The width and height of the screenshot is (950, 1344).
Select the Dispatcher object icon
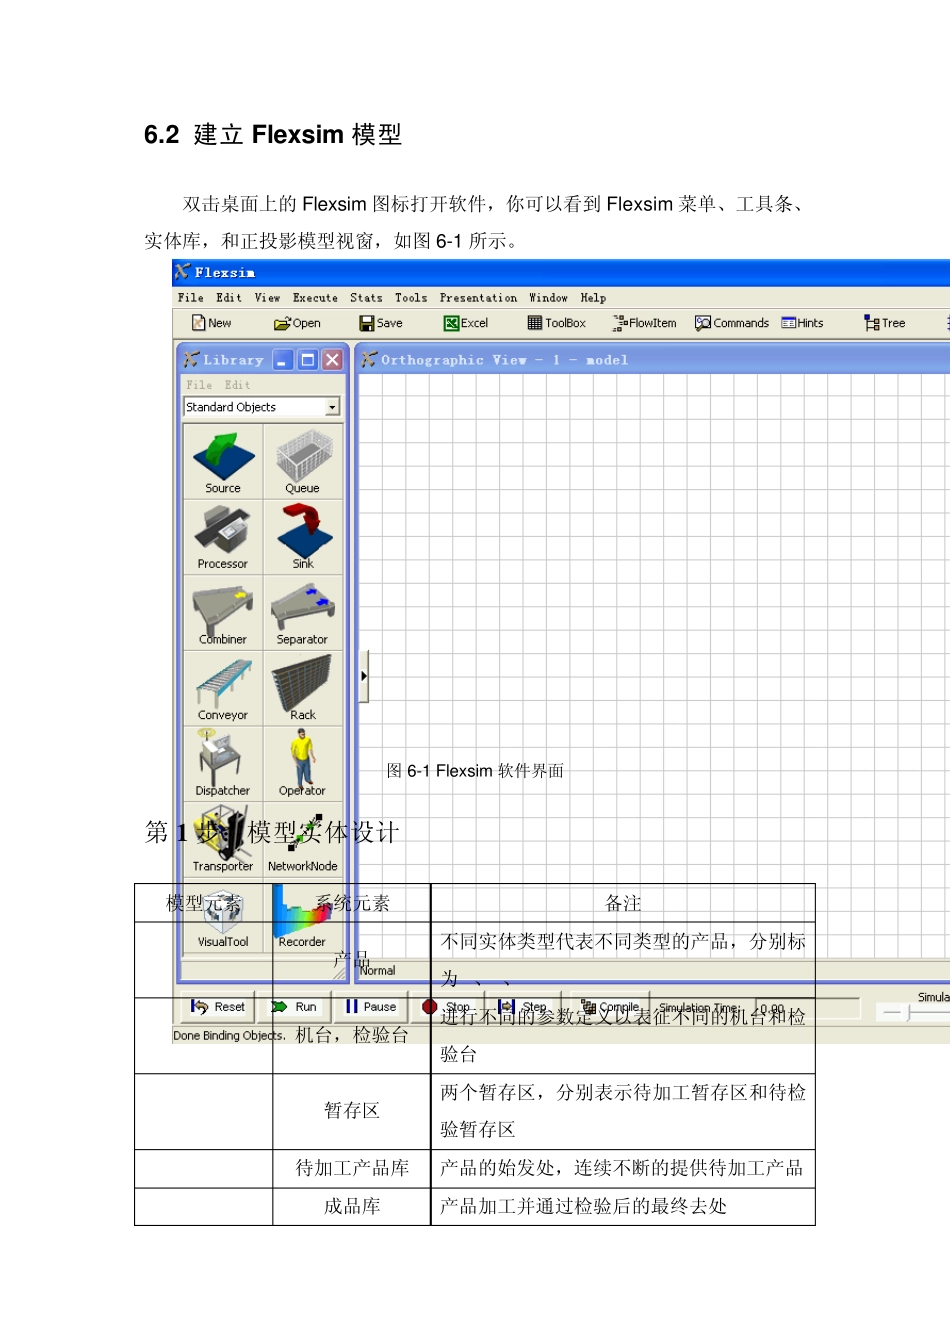223,763
